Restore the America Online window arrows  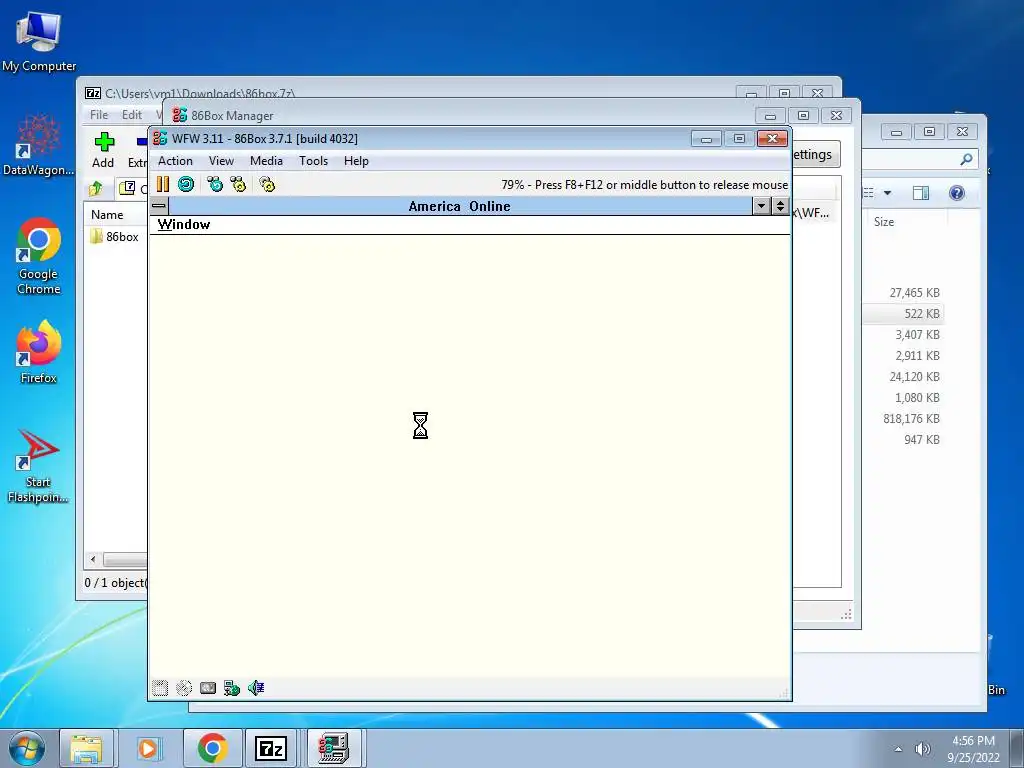(x=780, y=206)
